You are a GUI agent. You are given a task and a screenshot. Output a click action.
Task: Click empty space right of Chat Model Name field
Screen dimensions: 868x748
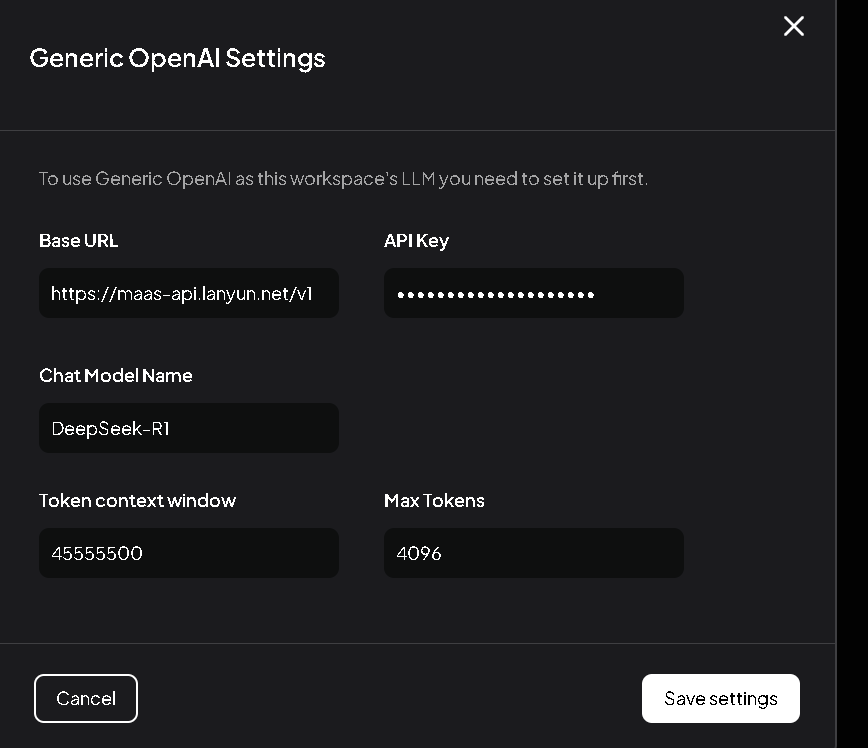(x=533, y=428)
